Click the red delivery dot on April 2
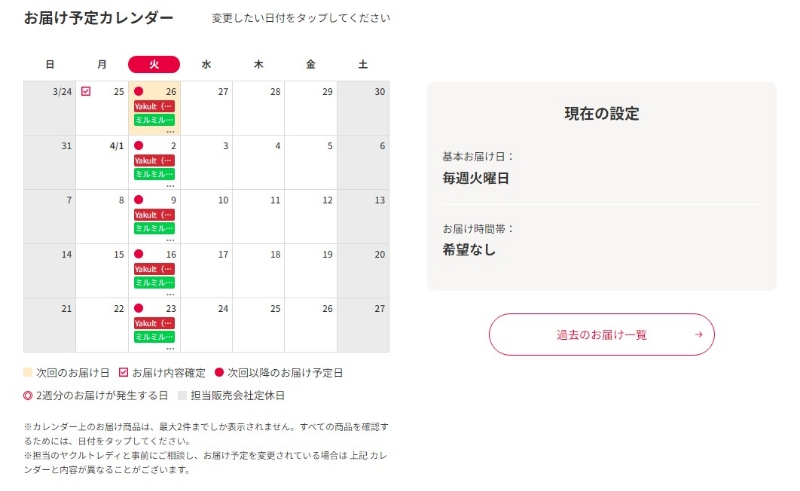The image size is (800, 491). coord(138,145)
